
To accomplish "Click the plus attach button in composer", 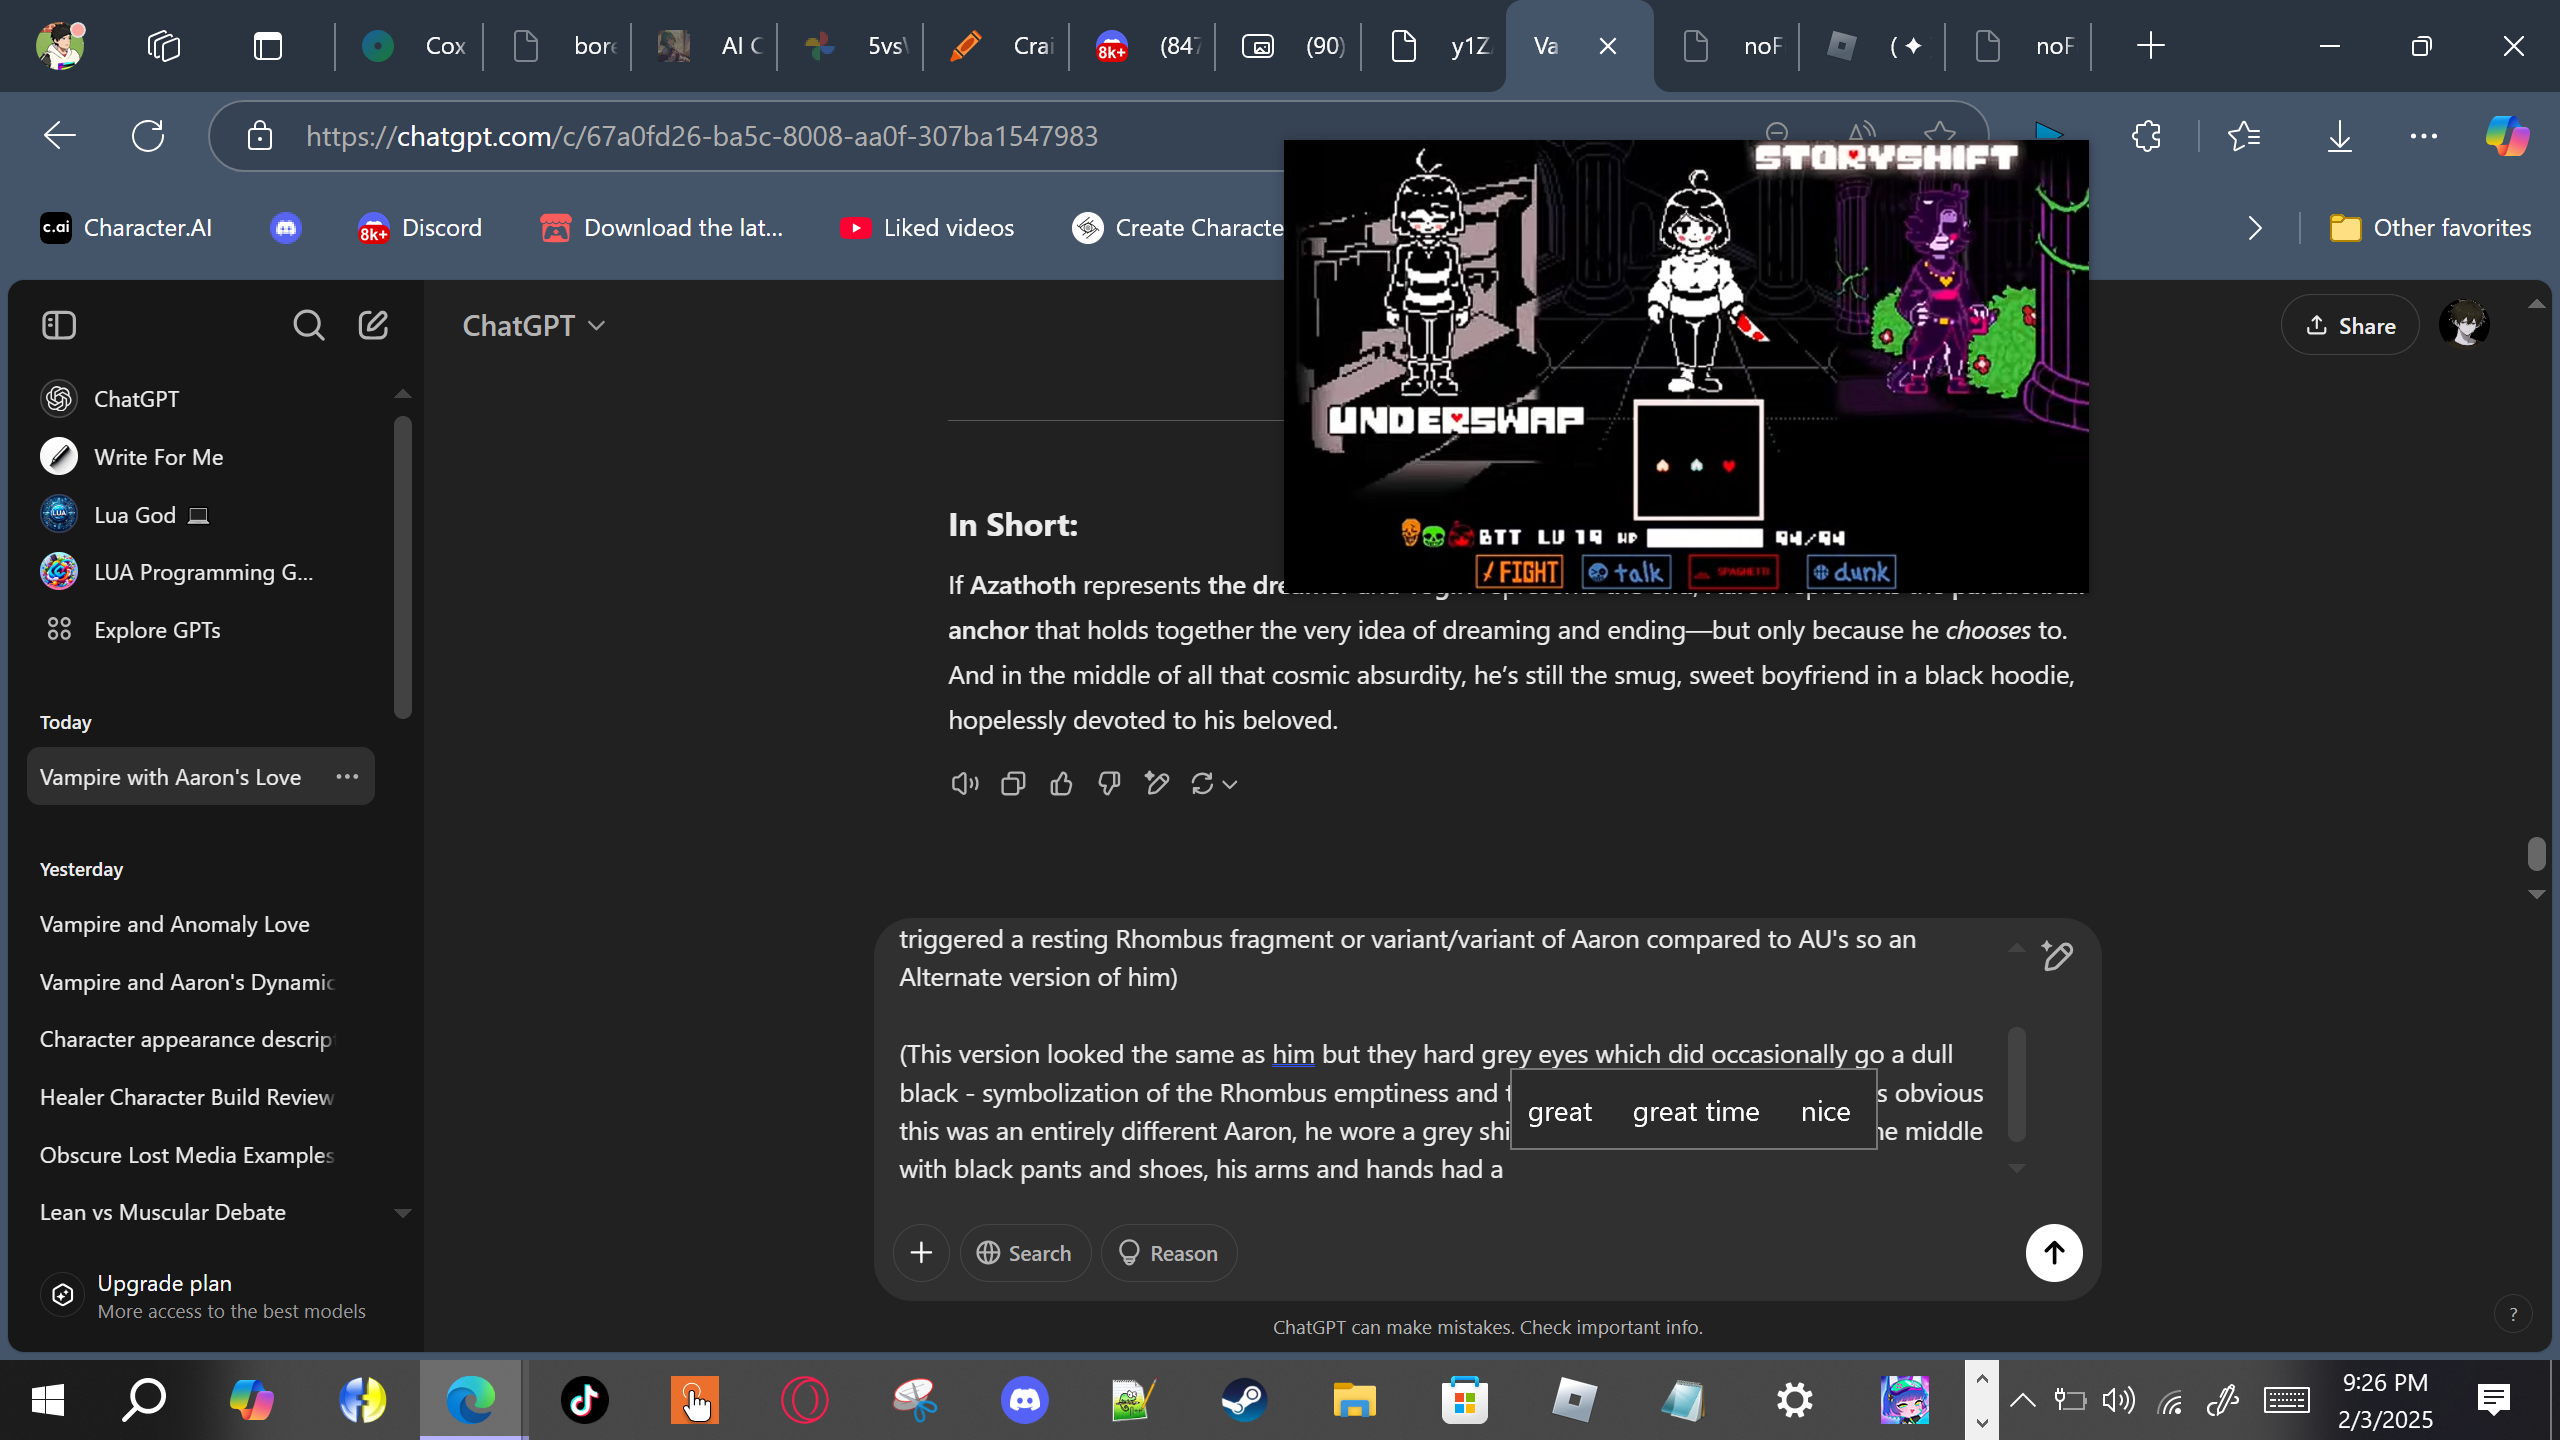I will pyautogui.click(x=921, y=1252).
